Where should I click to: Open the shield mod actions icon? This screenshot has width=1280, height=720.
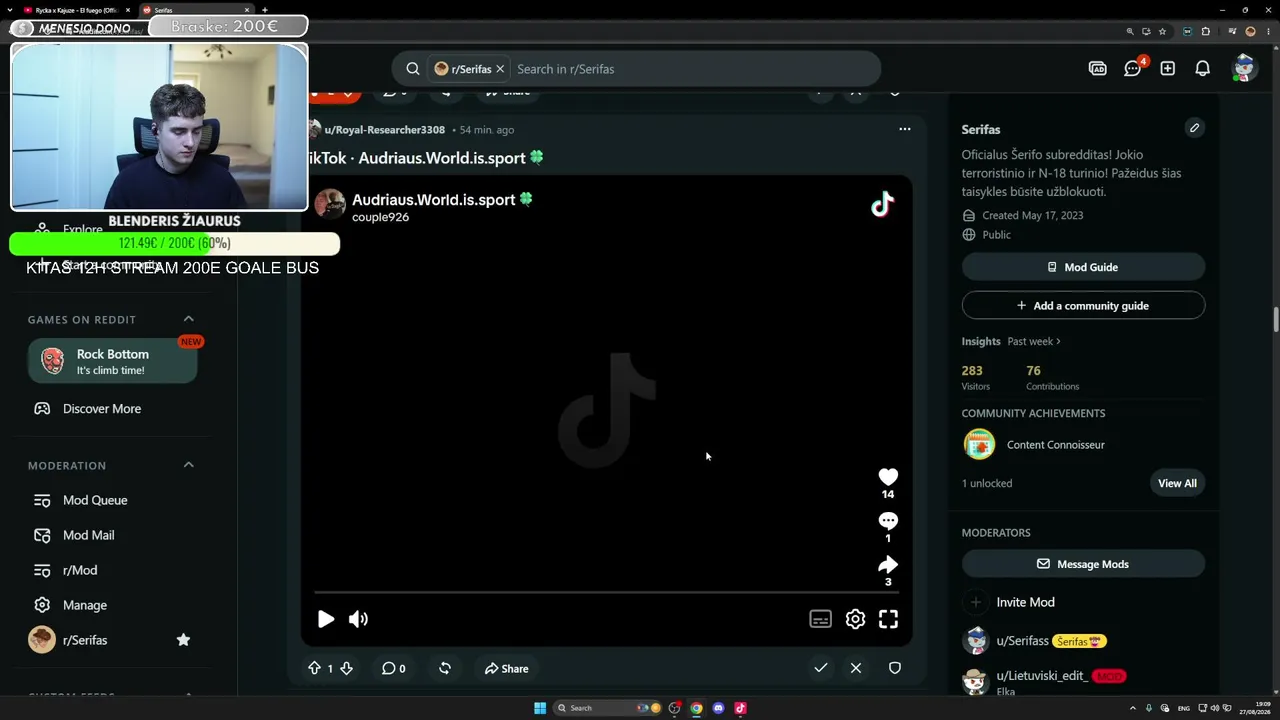coord(895,668)
